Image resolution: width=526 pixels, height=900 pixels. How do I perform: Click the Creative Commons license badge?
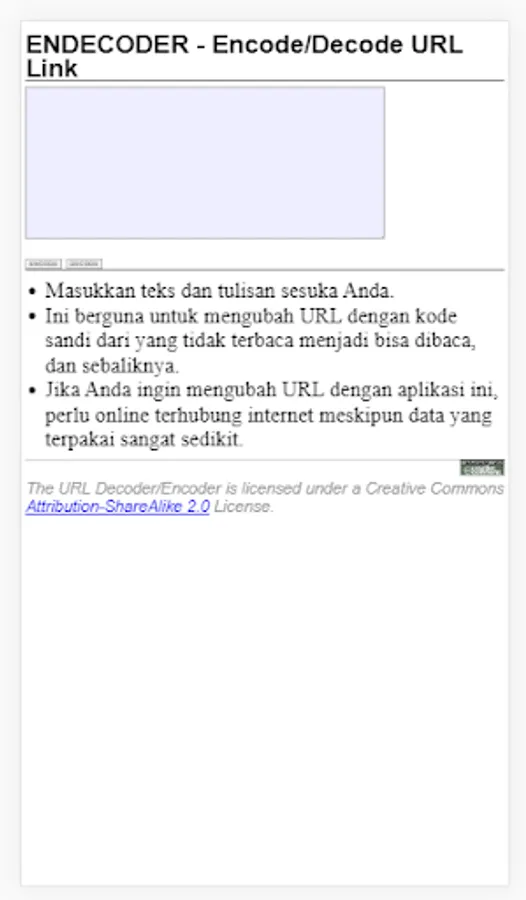tap(482, 467)
